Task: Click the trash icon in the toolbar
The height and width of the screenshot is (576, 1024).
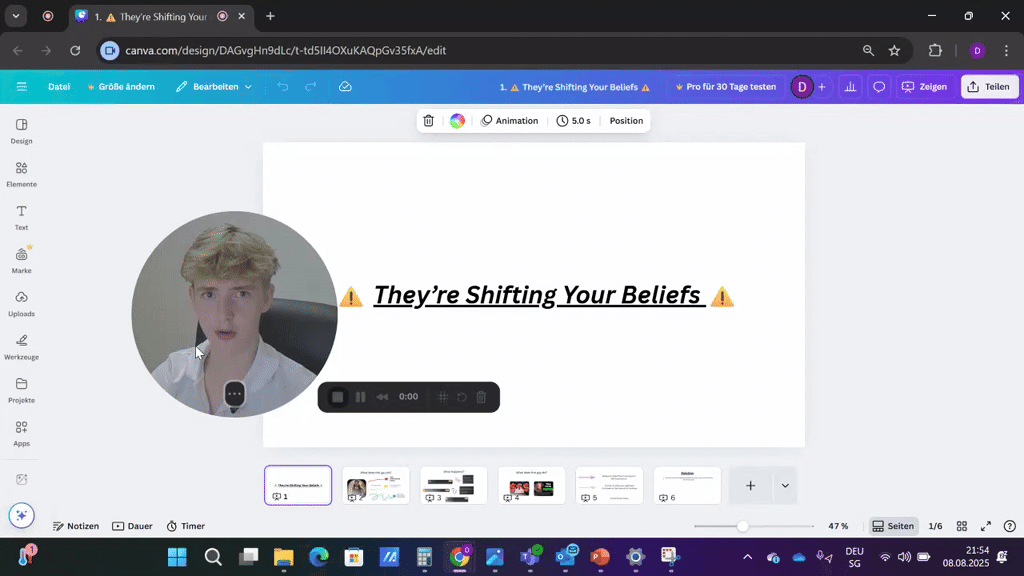Action: 428,120
